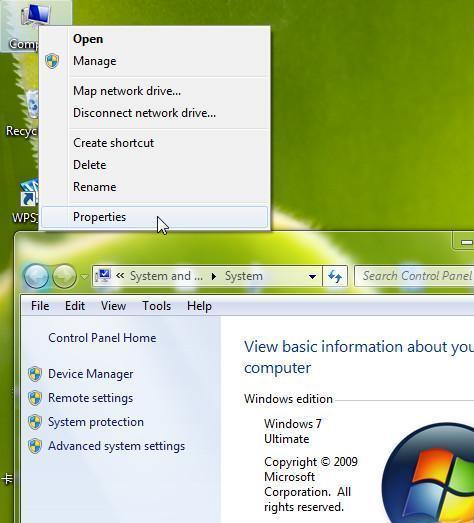The height and width of the screenshot is (523, 474).
Task: Focus the Search Control Panel box
Action: tap(414, 276)
